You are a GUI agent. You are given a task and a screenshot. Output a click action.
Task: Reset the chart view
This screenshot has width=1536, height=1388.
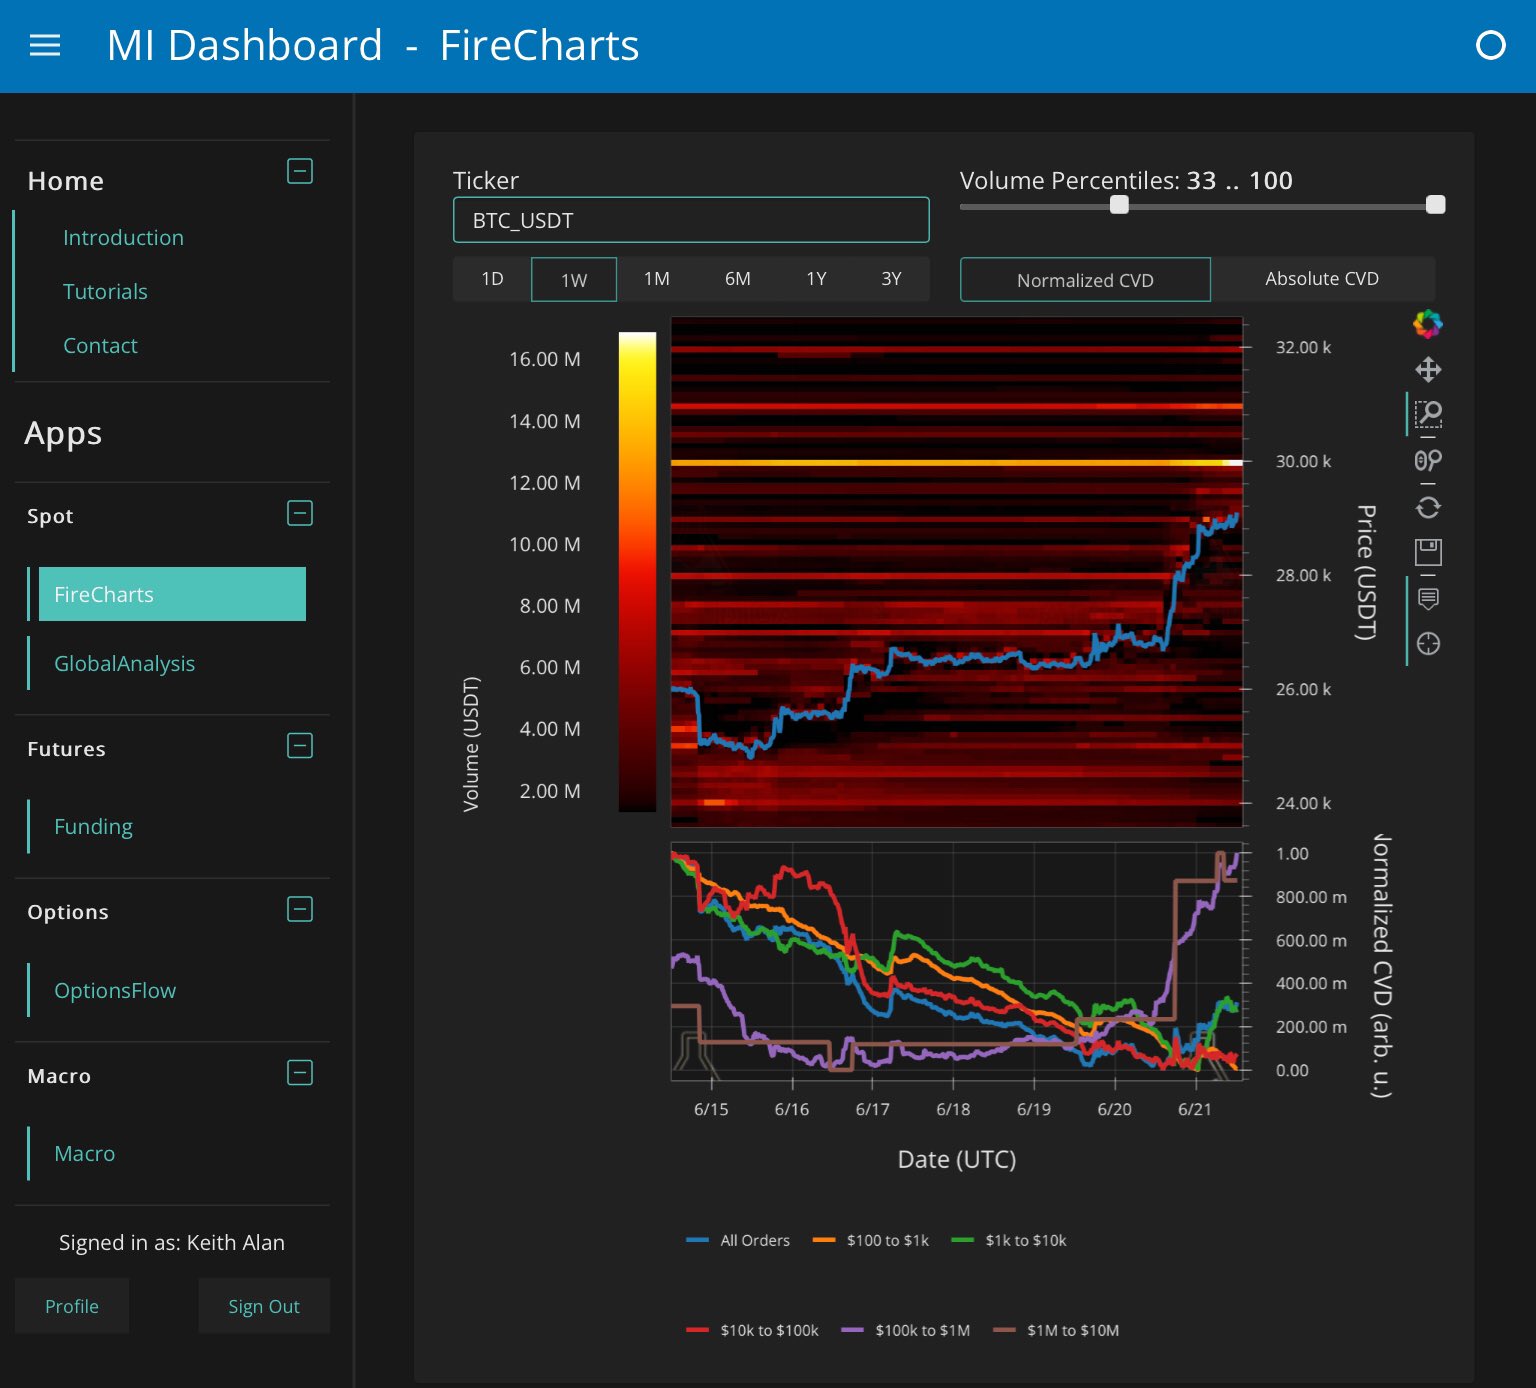tap(1427, 507)
